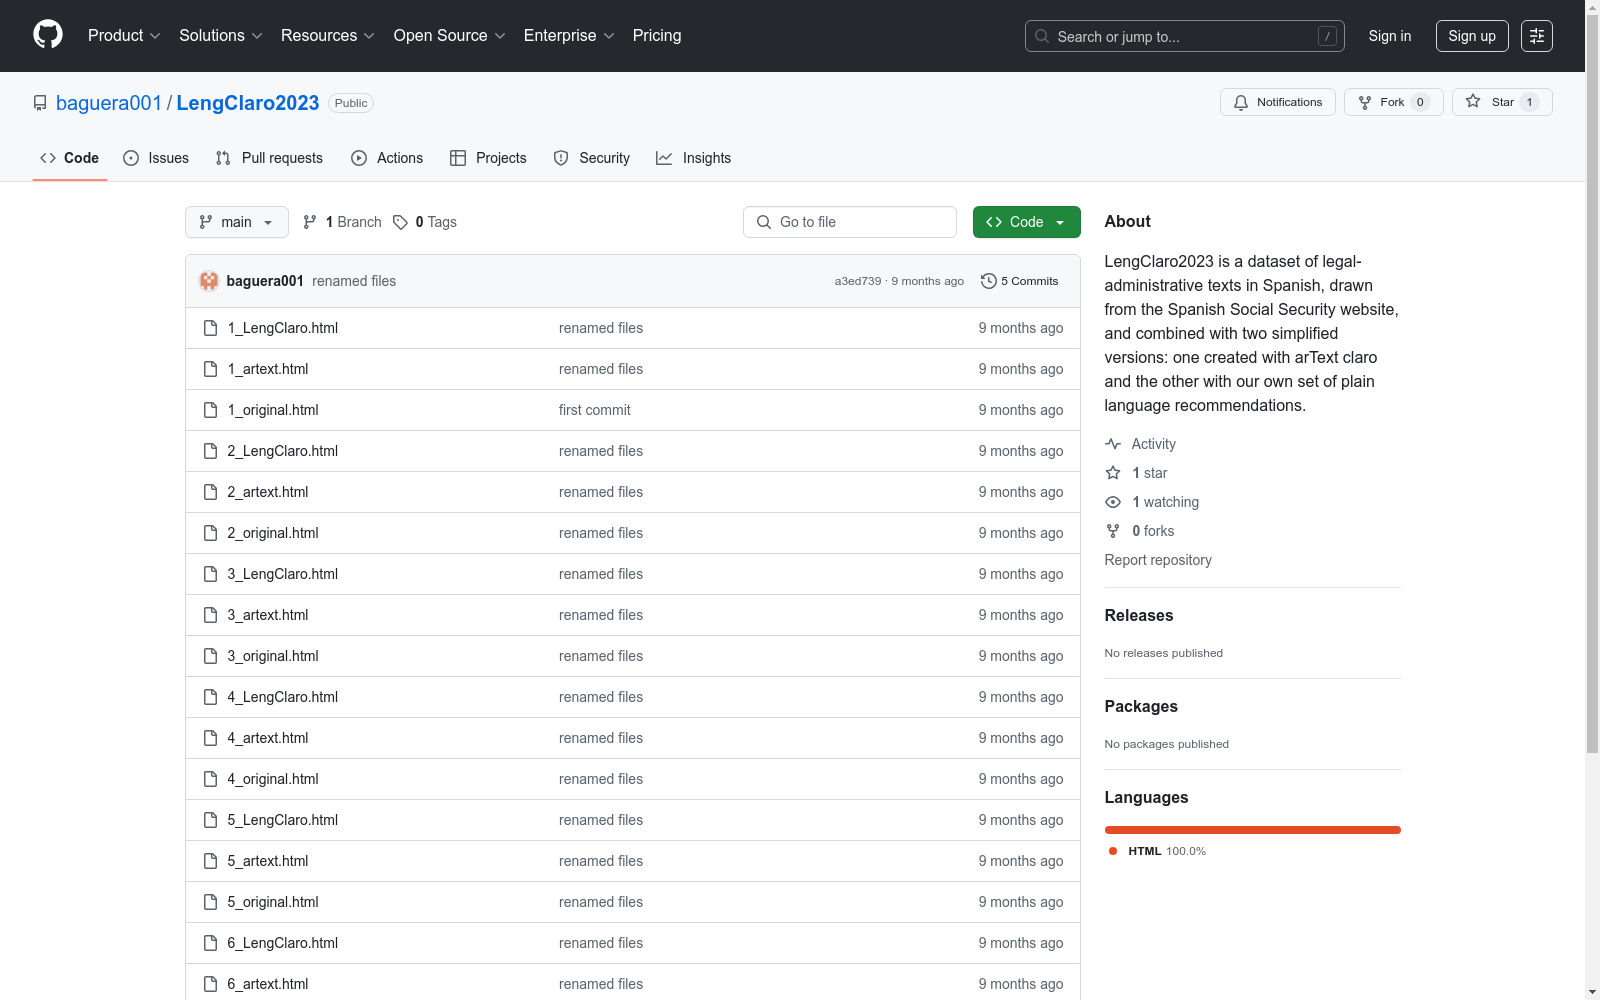Click the fork icon beside 0 forks
The image size is (1600, 1000).
point(1113,531)
